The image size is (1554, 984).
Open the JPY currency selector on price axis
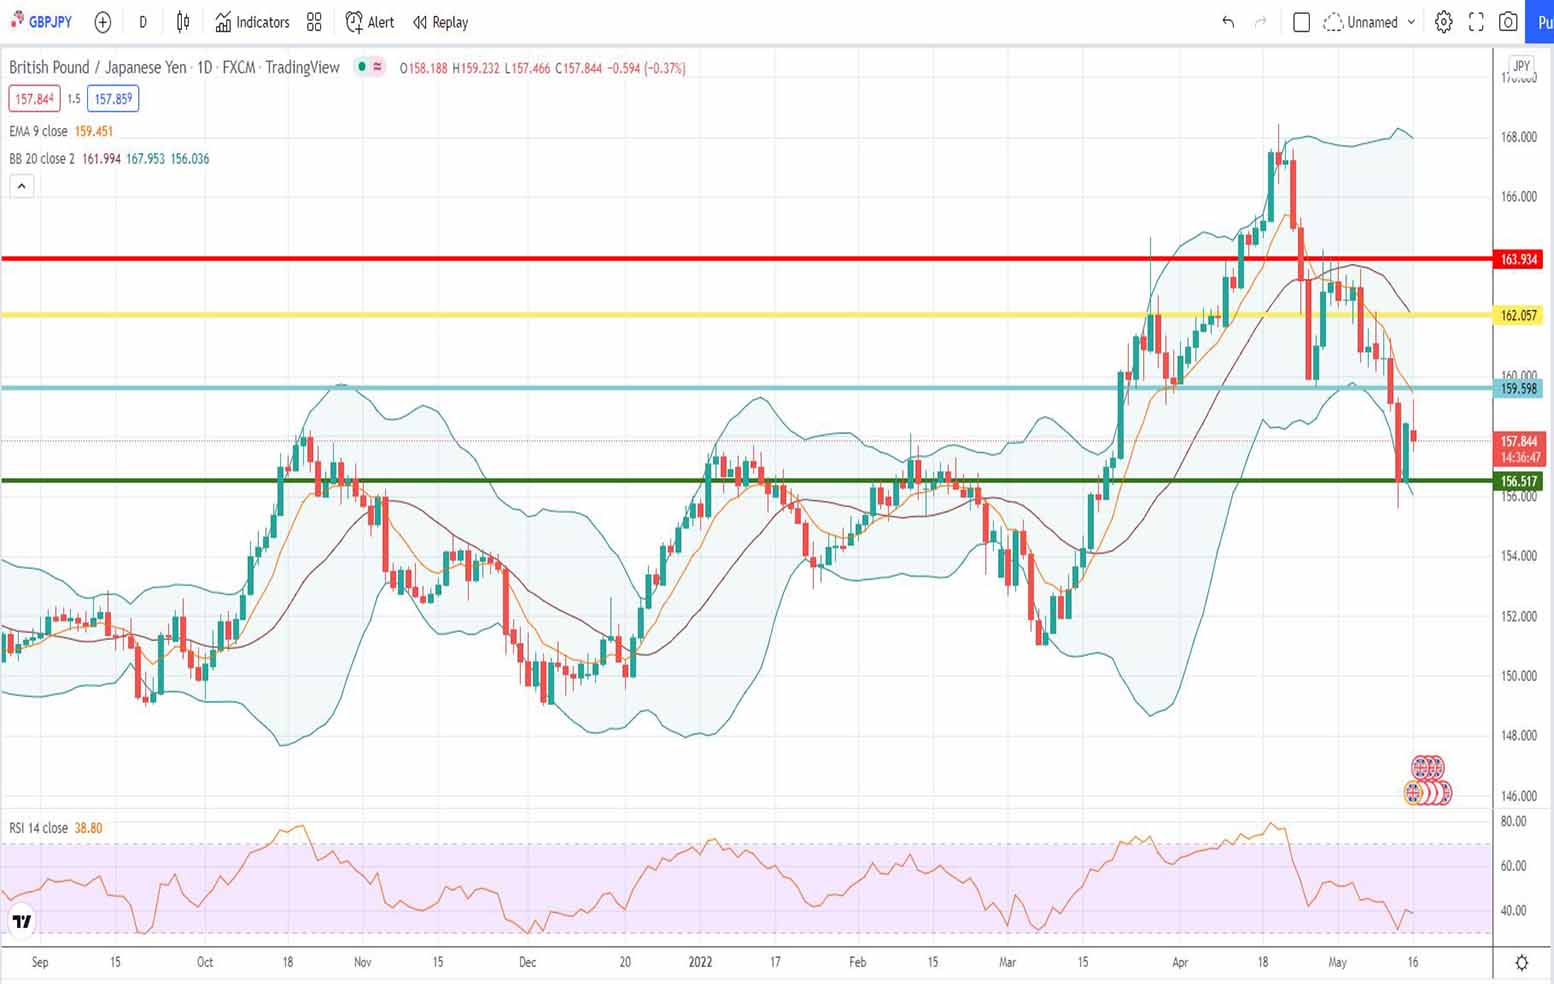(1521, 66)
